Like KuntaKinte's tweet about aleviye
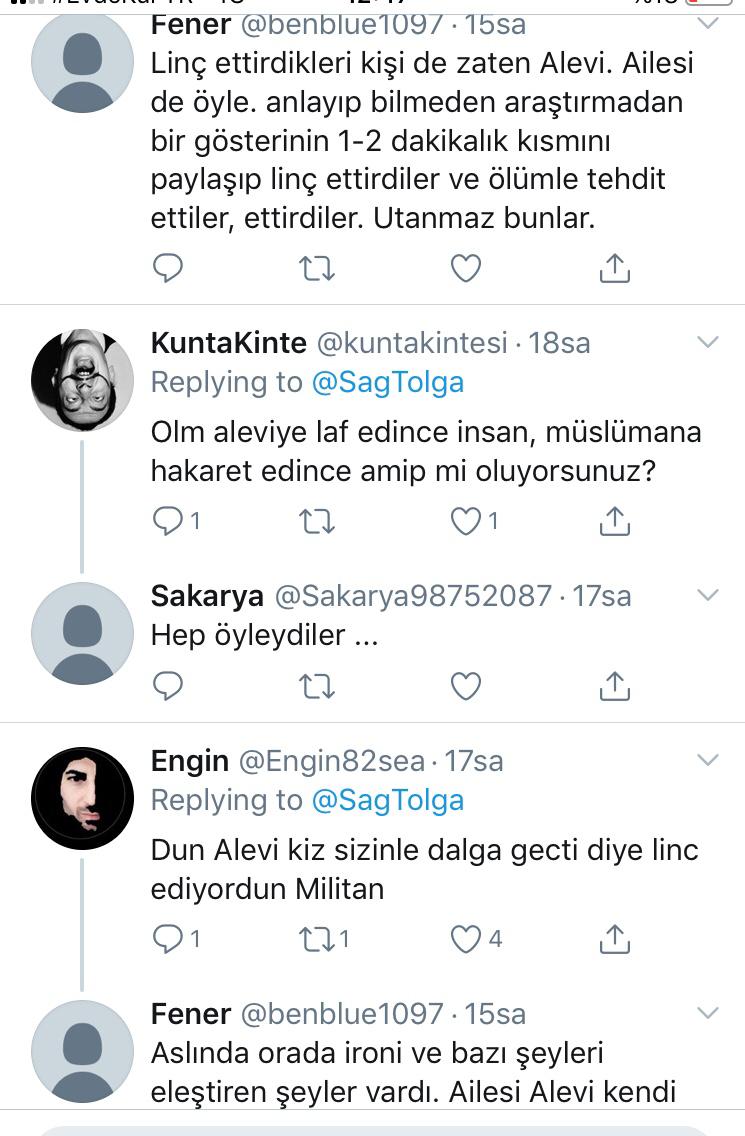Viewport: 745px width, 1136px height. (x=465, y=521)
